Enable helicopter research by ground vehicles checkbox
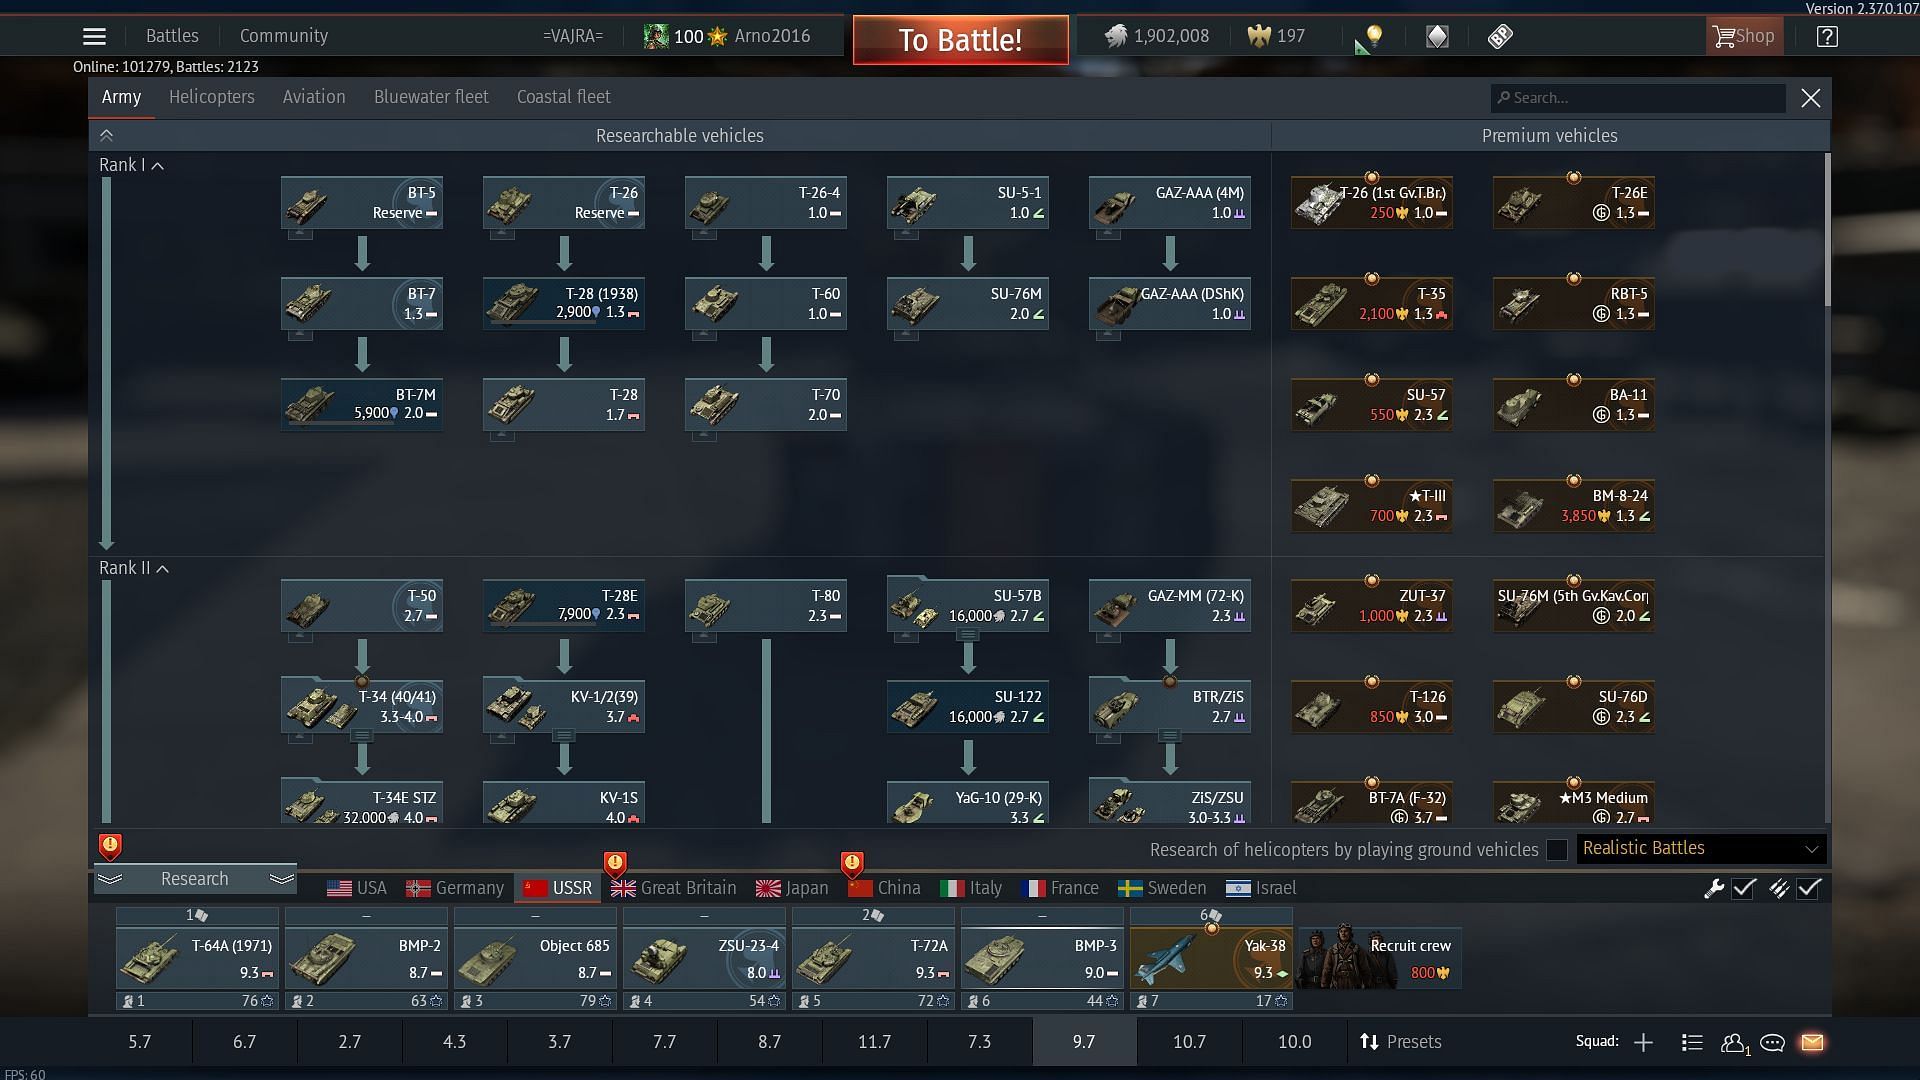Viewport: 1920px width, 1080px height. pos(1556,849)
